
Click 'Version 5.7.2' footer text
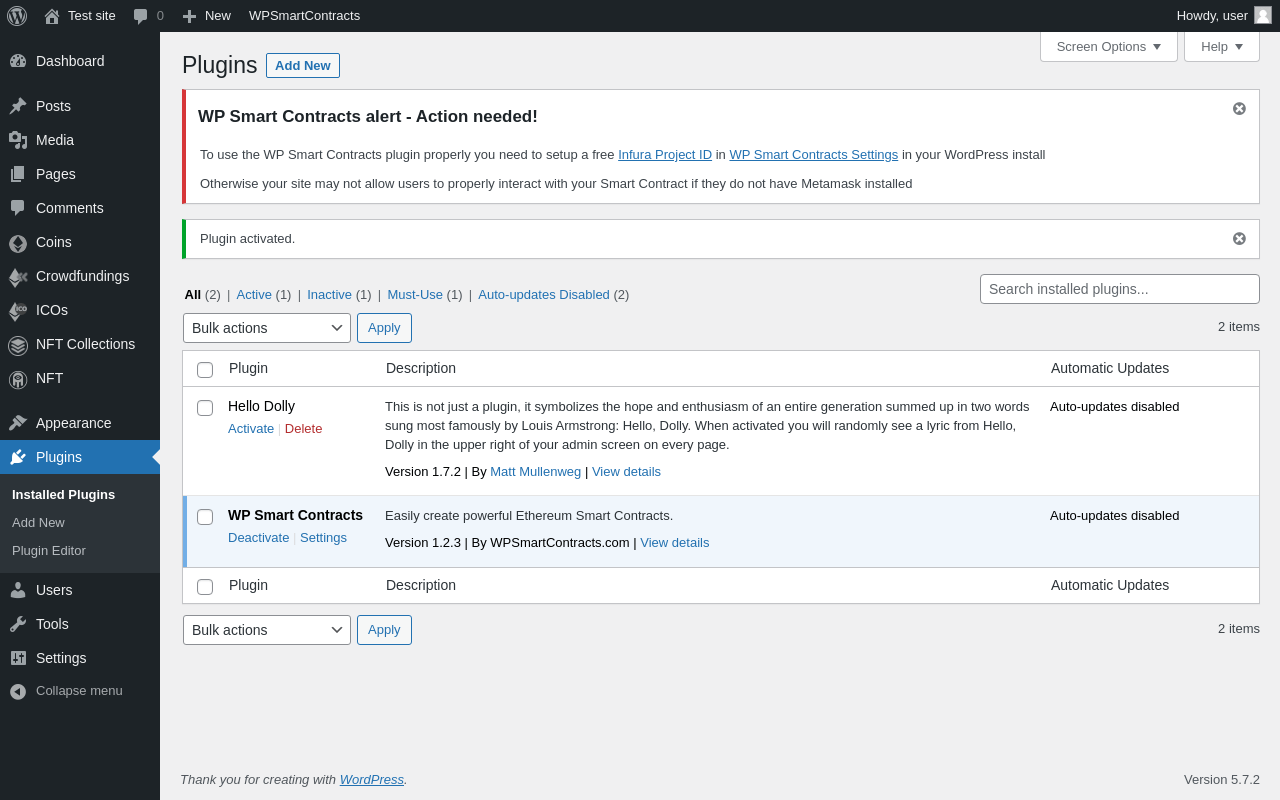[1222, 779]
